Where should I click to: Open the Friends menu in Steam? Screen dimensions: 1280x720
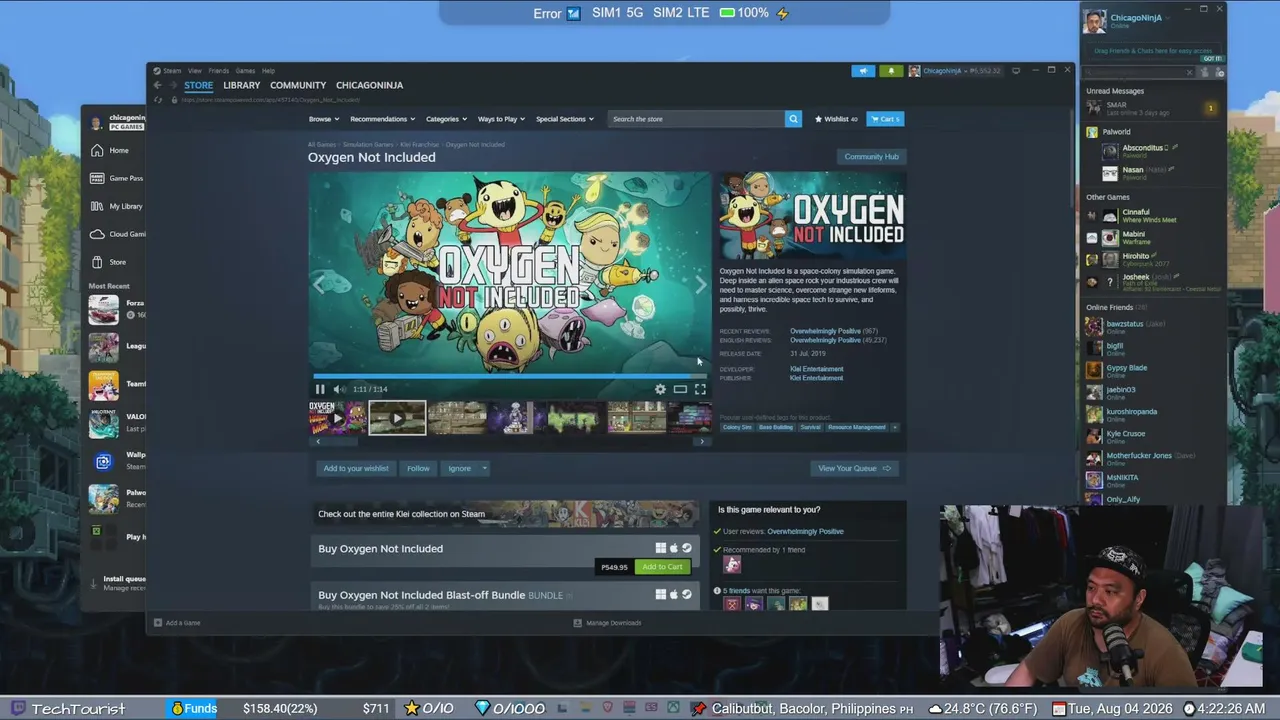pyautogui.click(x=218, y=71)
